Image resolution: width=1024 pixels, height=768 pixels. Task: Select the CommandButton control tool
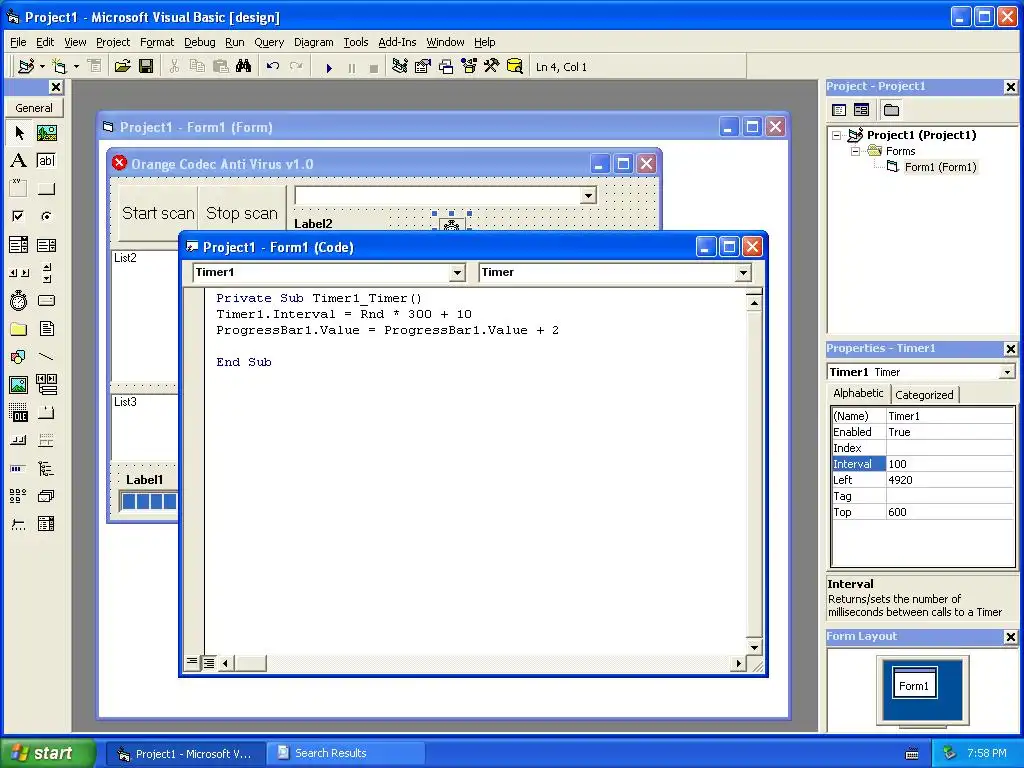click(x=46, y=189)
